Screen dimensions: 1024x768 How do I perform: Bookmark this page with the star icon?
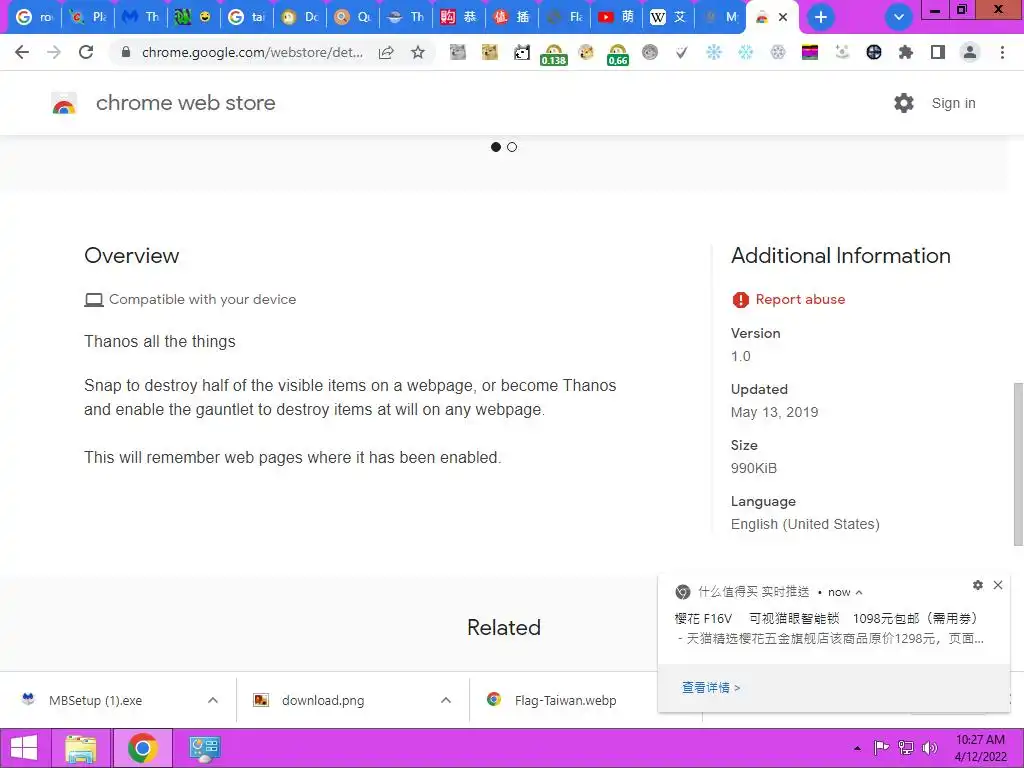pyautogui.click(x=418, y=52)
